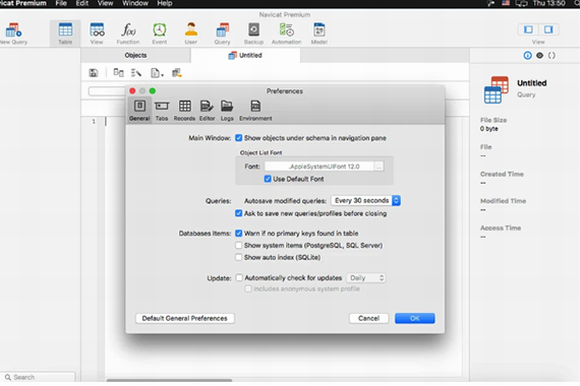Switch to the Objects tab
The height and width of the screenshot is (386, 580).
tap(136, 55)
